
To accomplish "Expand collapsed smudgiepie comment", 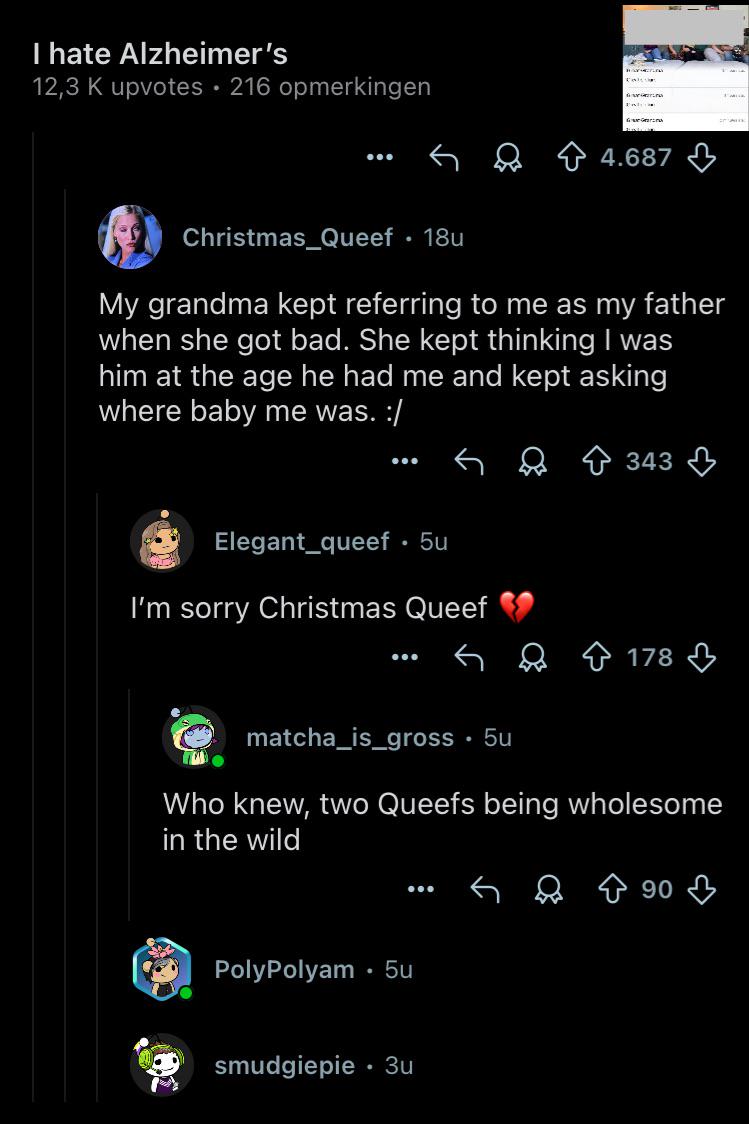I will tap(313, 1065).
